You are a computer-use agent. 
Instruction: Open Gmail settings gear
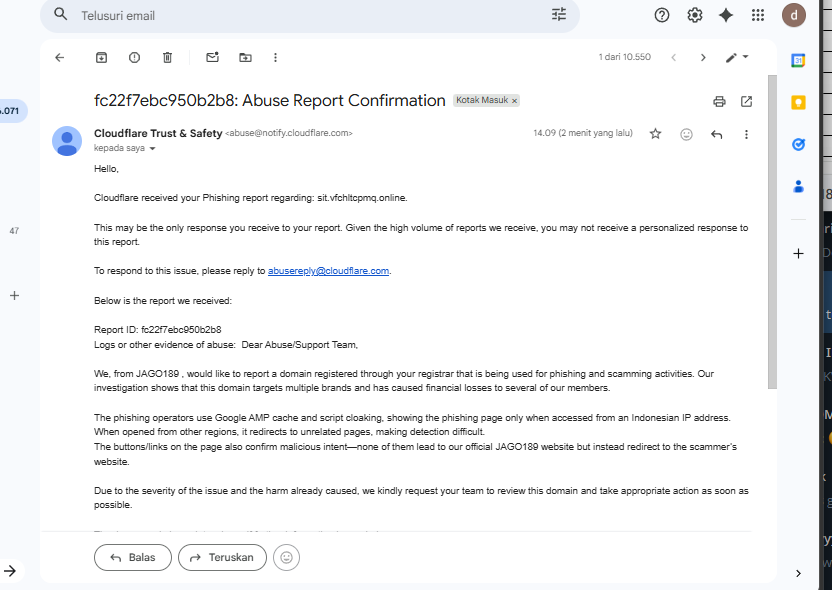695,15
